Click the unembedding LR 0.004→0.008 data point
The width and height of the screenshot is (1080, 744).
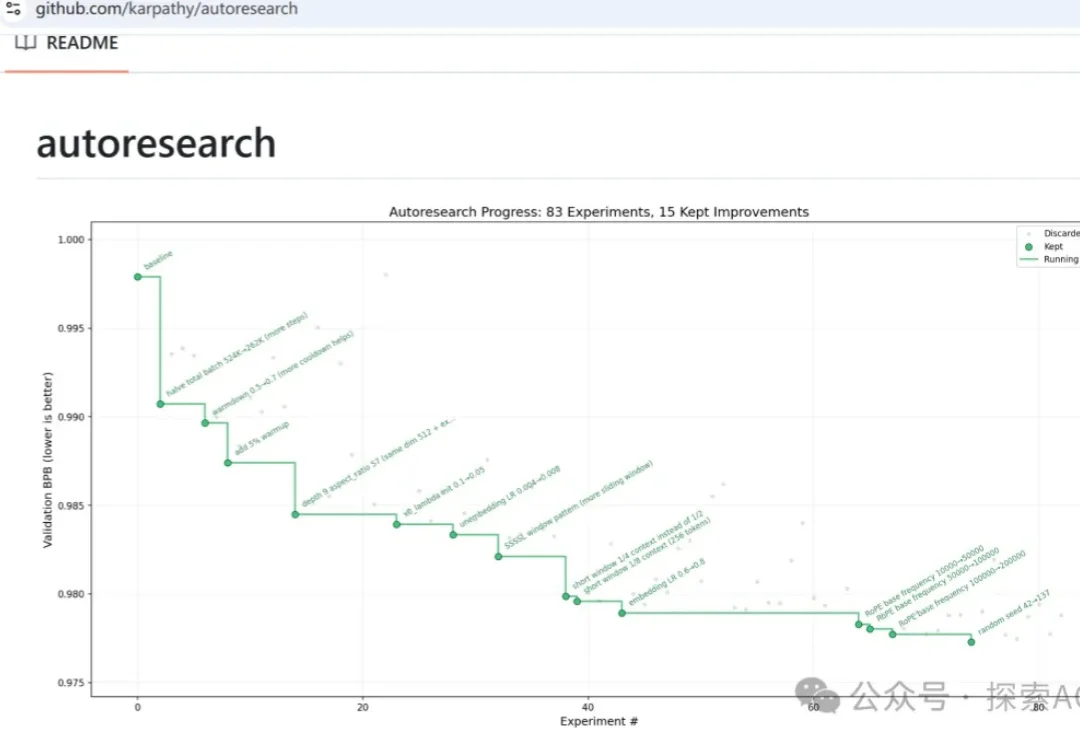[x=453, y=535]
